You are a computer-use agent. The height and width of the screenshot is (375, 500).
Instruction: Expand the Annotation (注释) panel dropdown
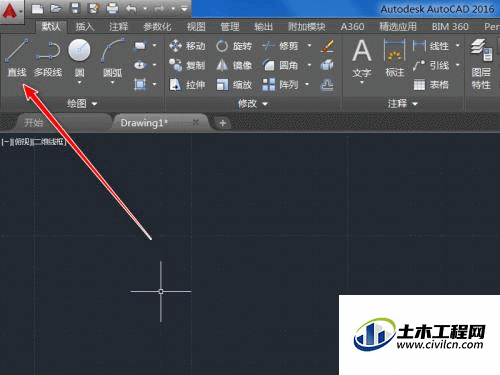tap(403, 104)
